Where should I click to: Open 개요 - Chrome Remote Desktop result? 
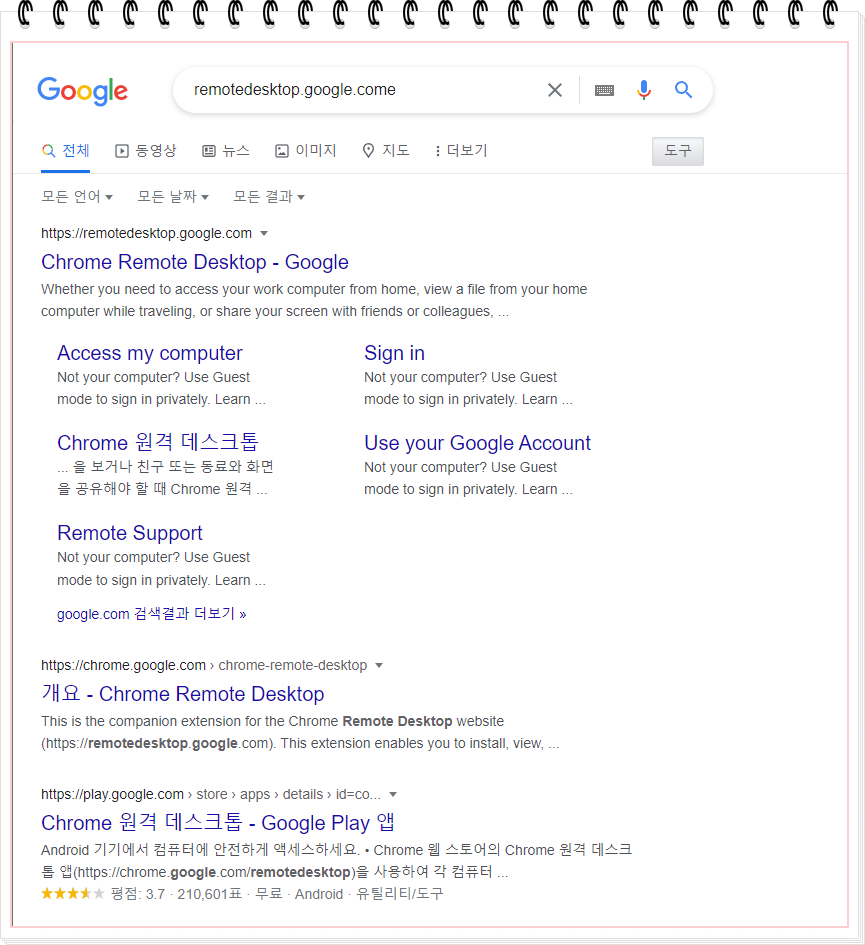[183, 694]
